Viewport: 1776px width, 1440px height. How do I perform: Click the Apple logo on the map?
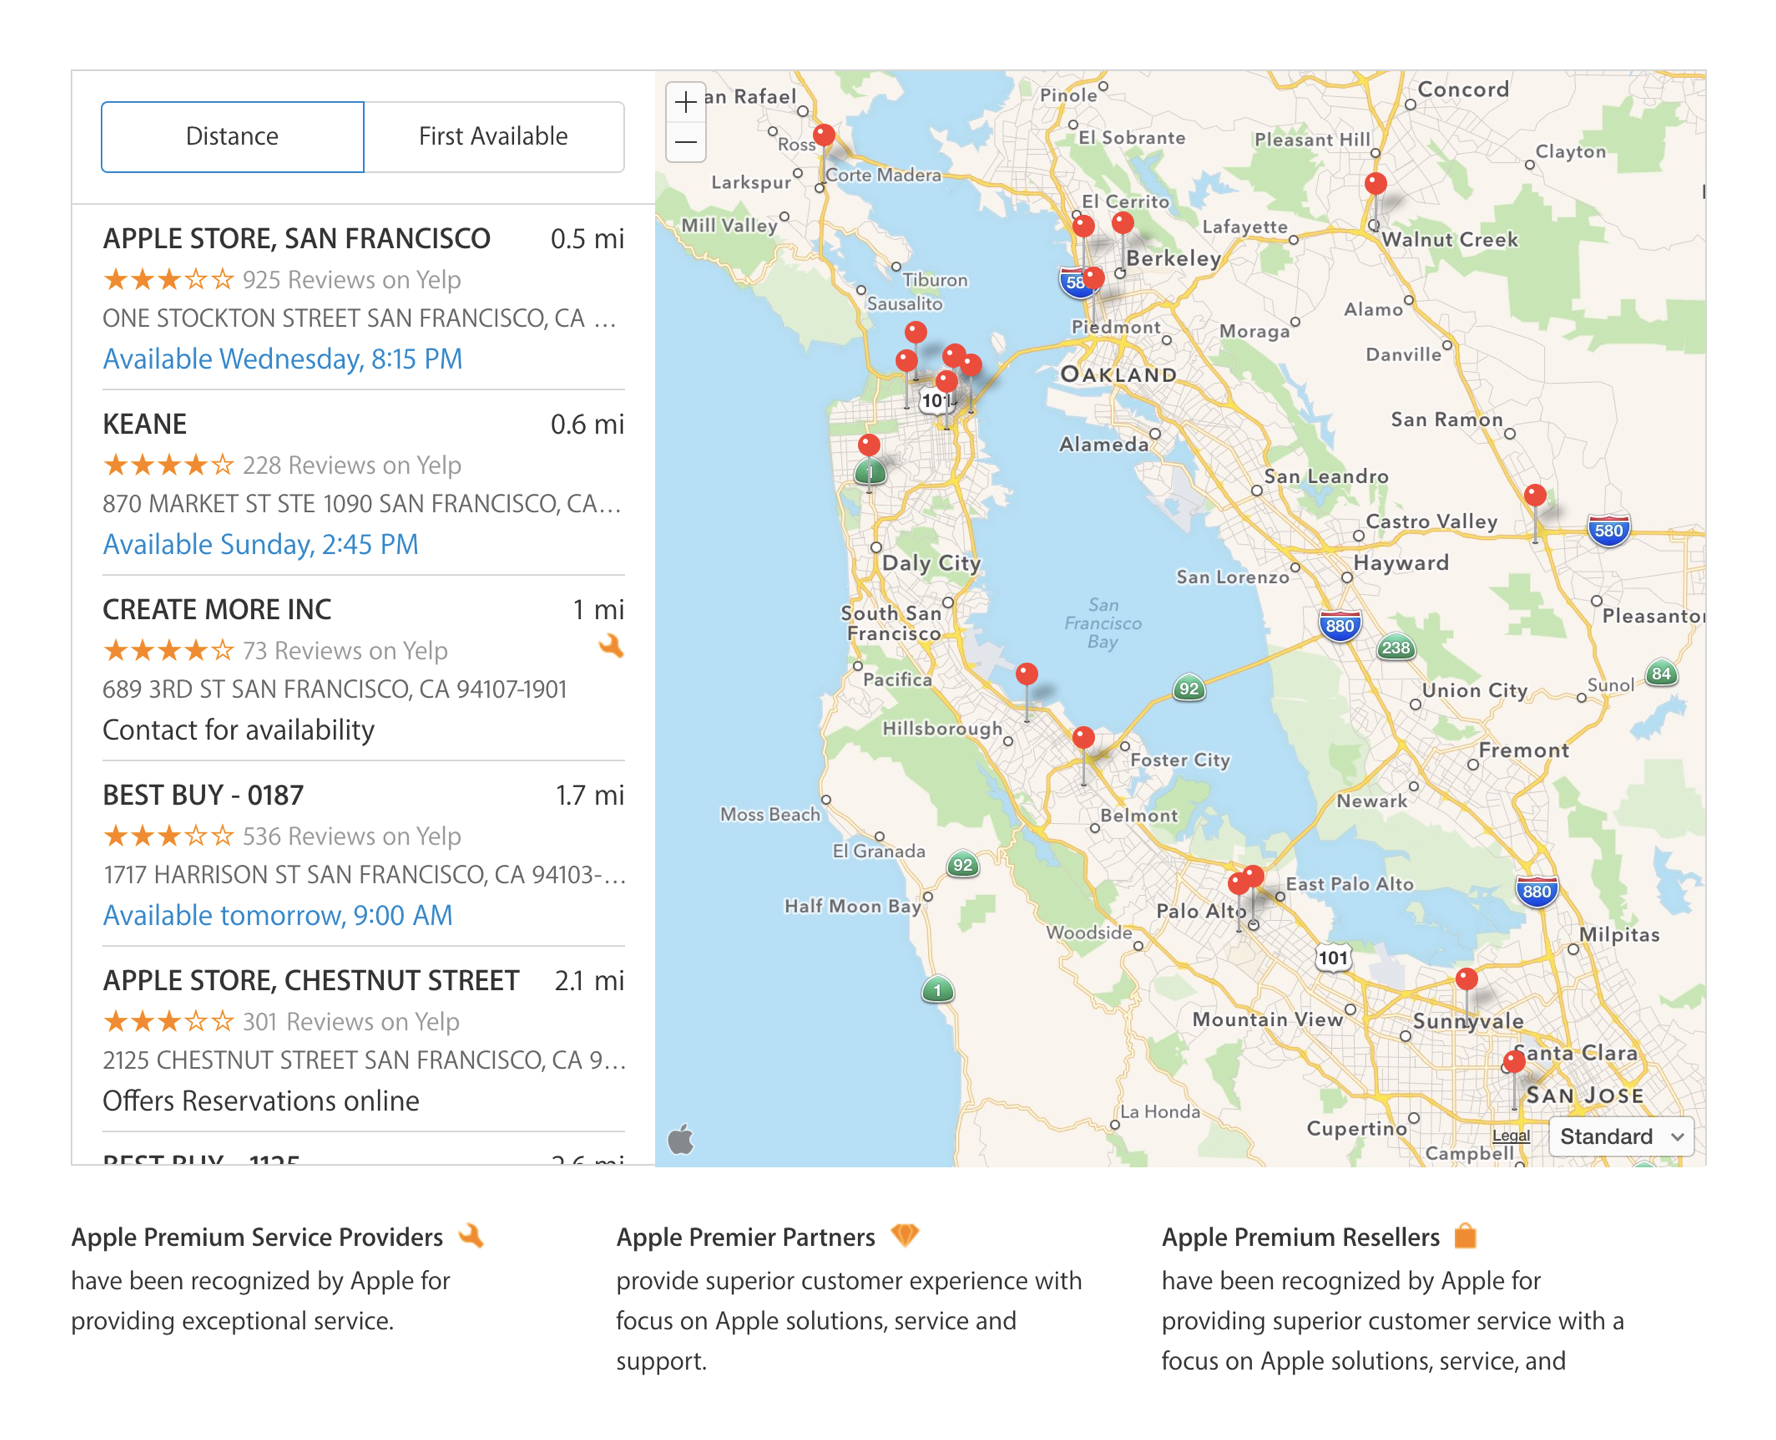click(681, 1139)
